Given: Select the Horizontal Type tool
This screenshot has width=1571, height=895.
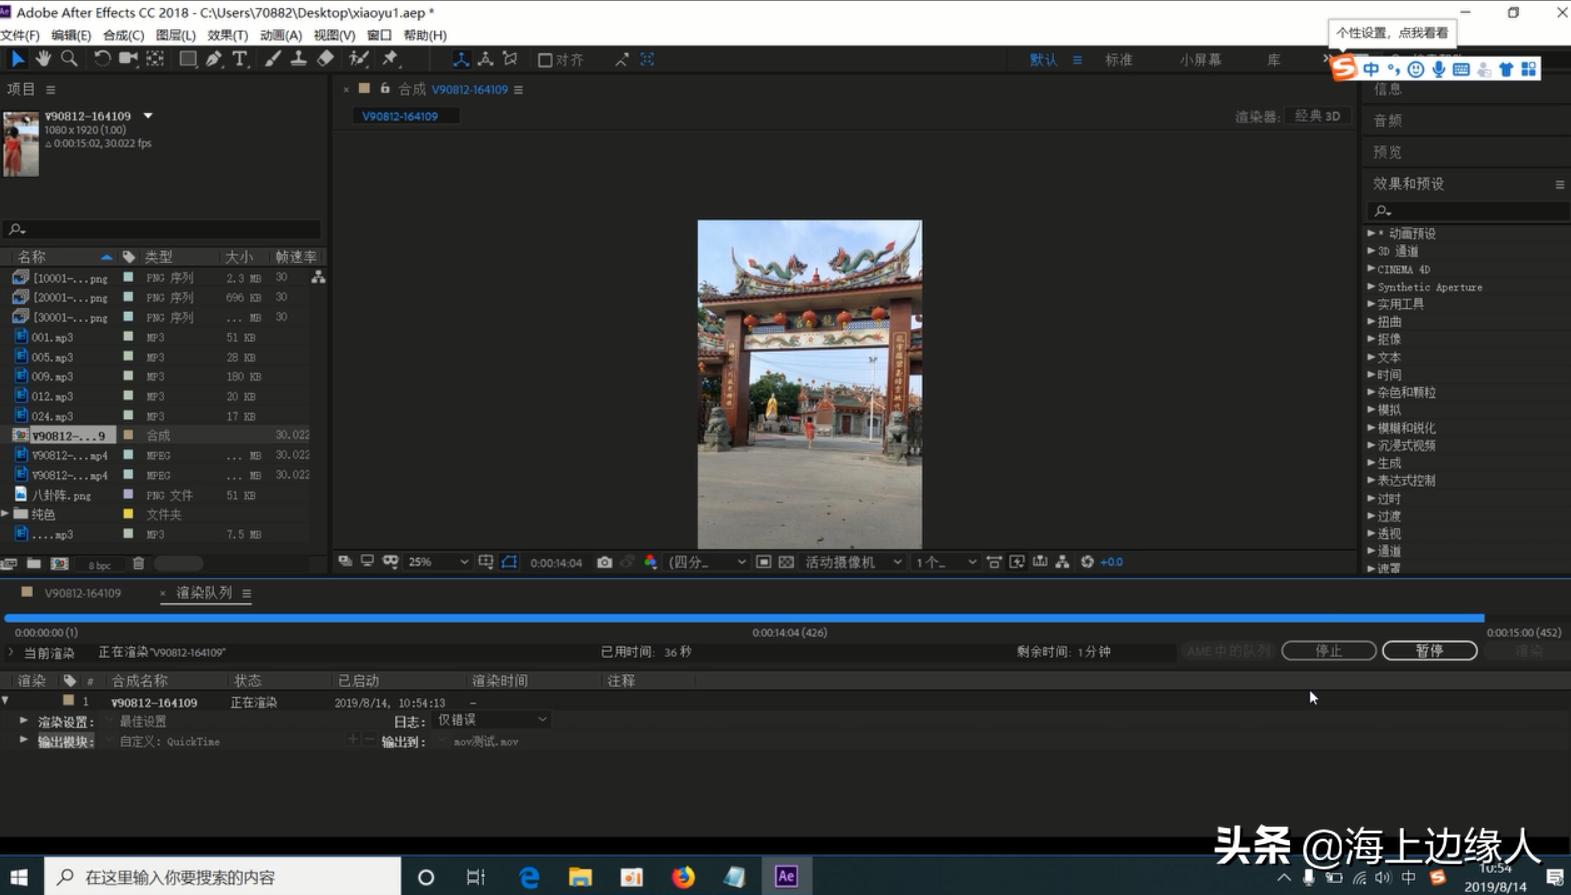Looking at the screenshot, I should pyautogui.click(x=240, y=59).
